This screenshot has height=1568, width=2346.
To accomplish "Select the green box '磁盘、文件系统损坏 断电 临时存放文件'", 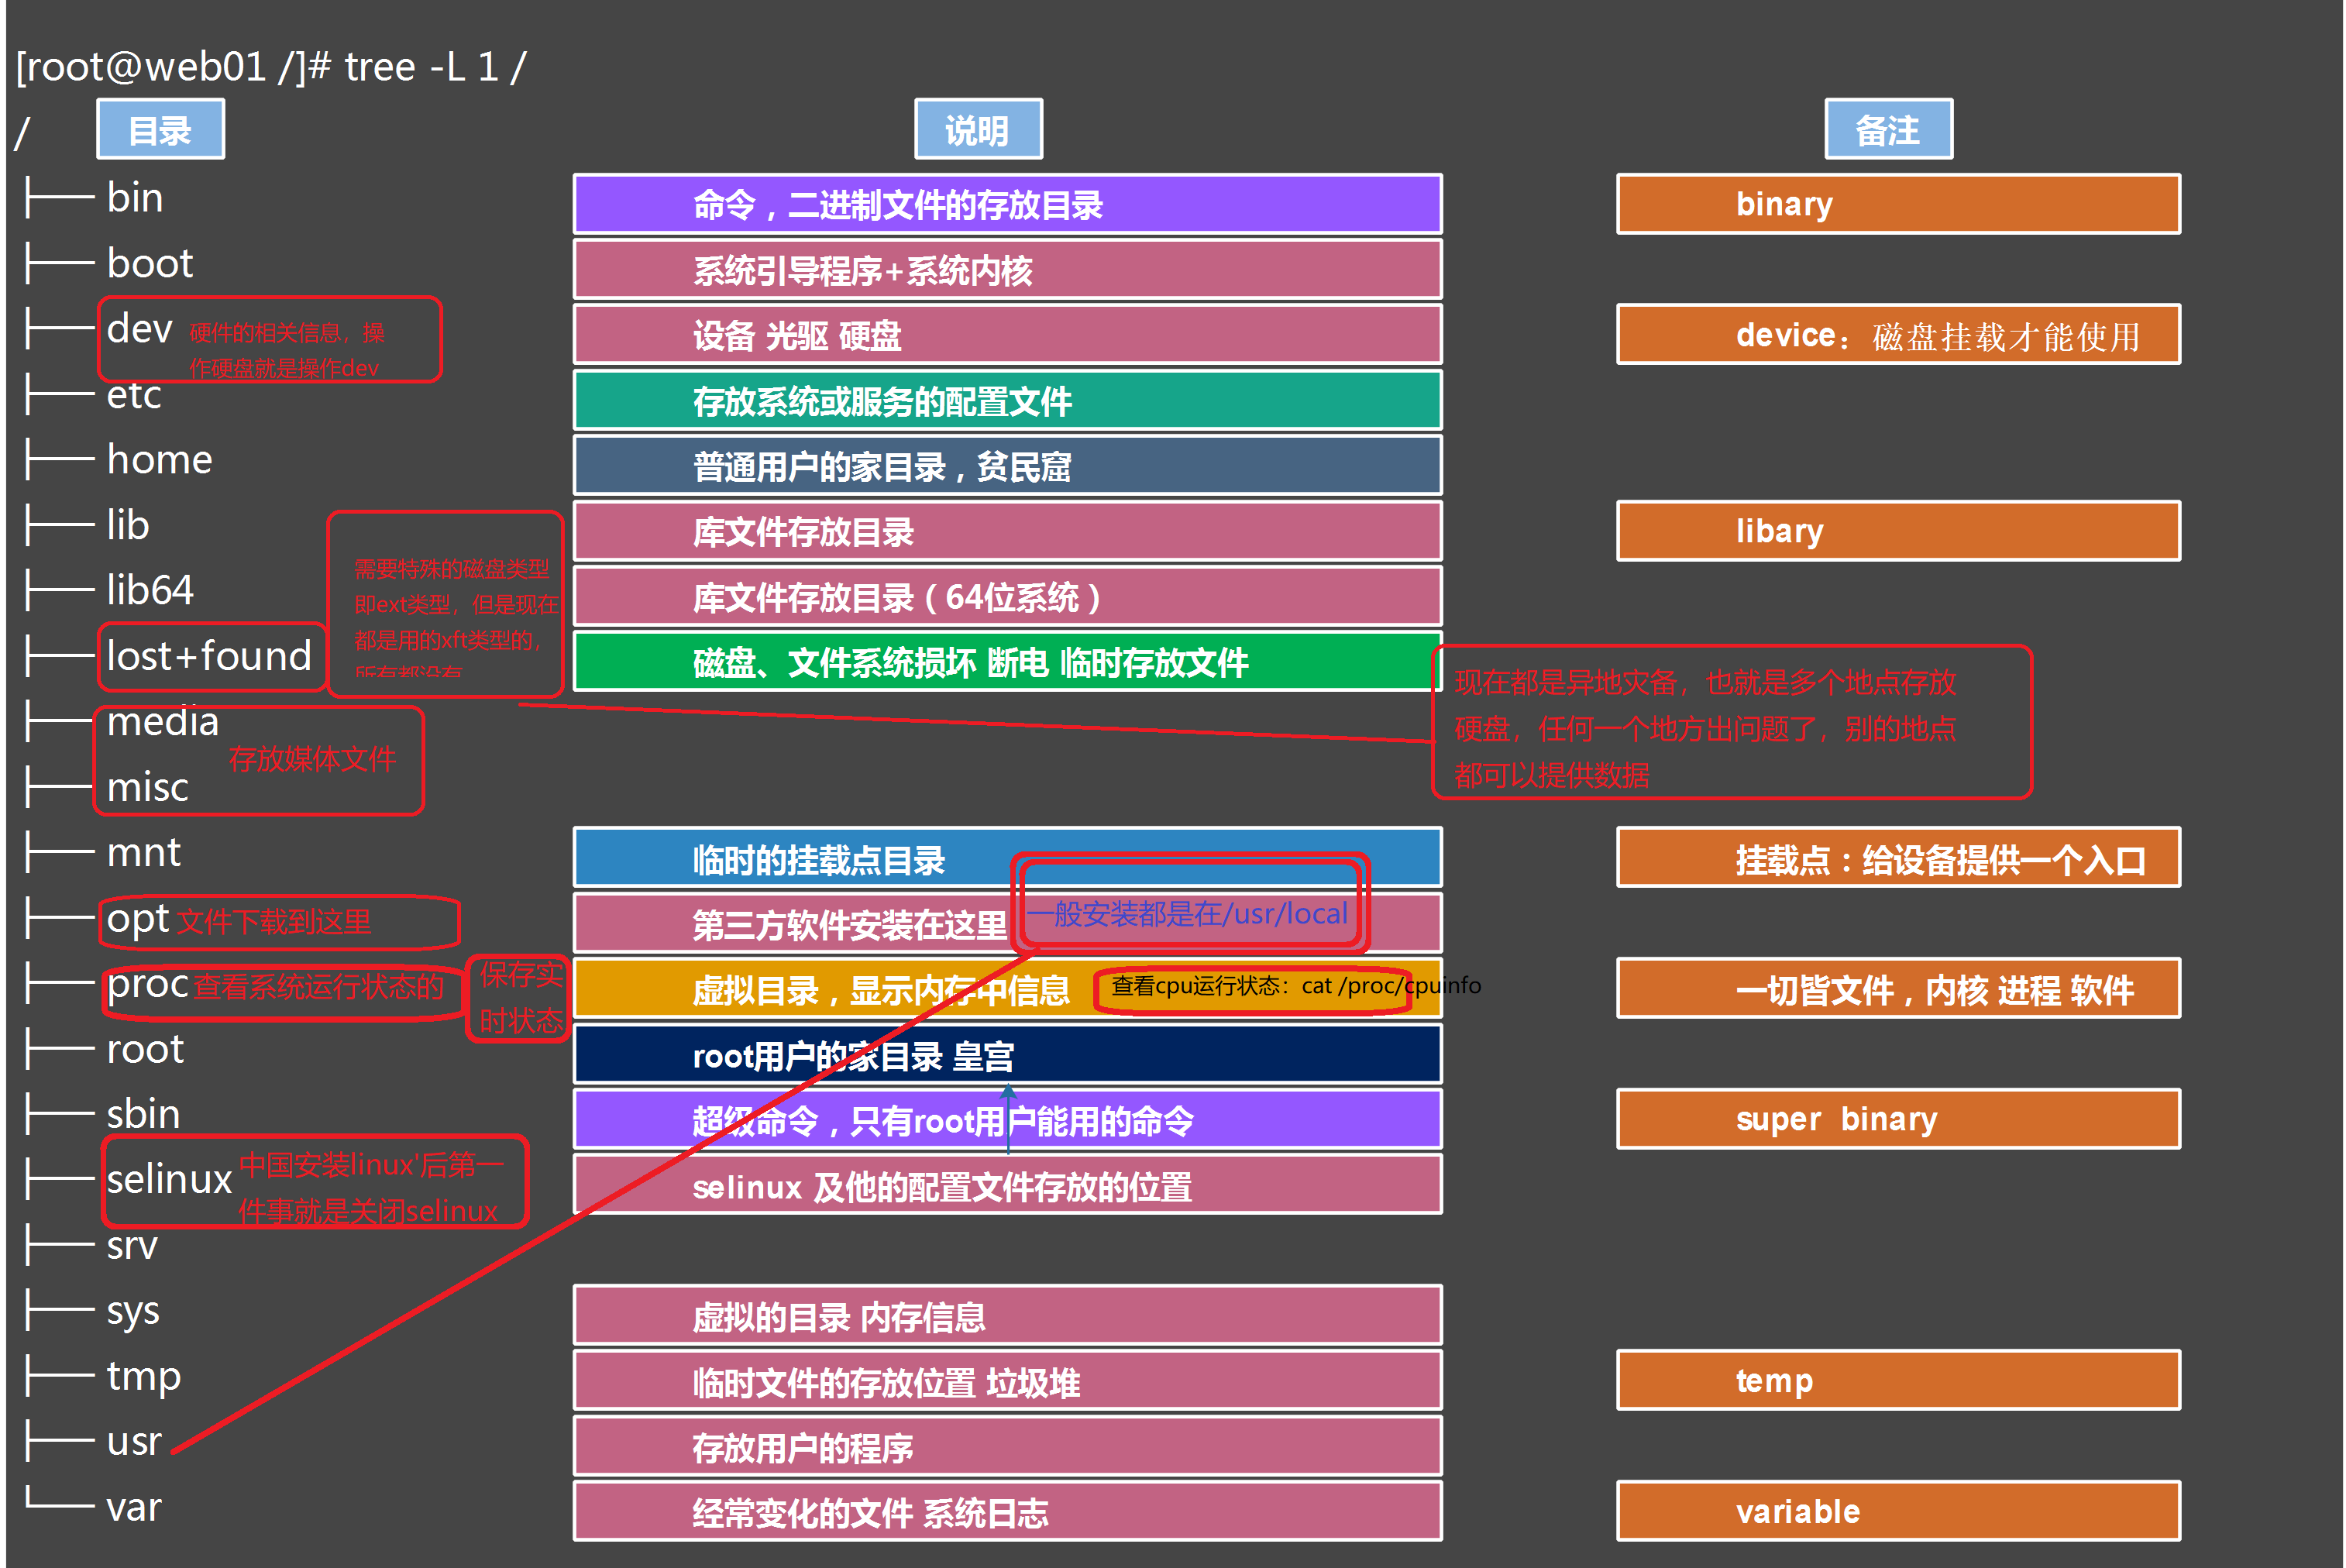I will 1008,662.
